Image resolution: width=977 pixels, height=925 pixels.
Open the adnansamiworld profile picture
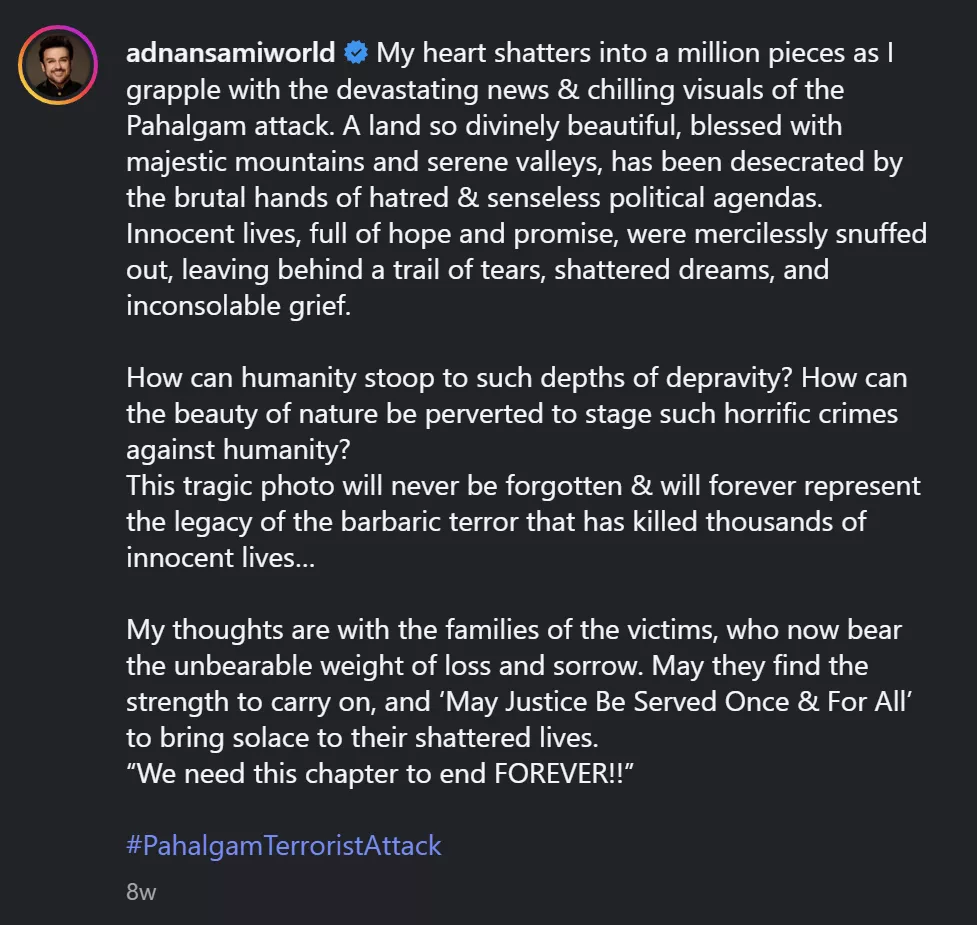tap(58, 66)
